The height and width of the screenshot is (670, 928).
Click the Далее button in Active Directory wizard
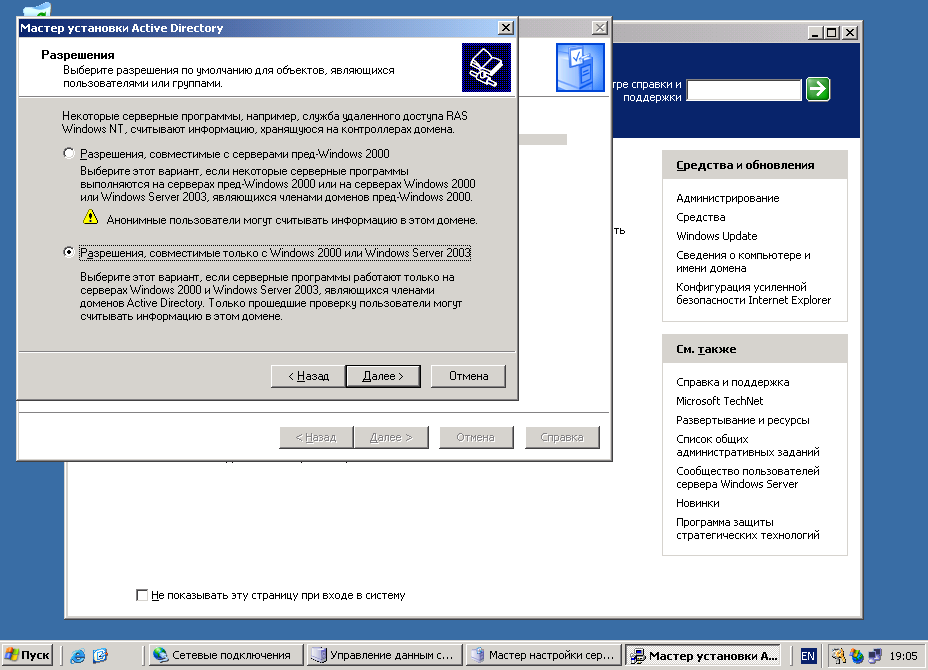[x=383, y=376]
